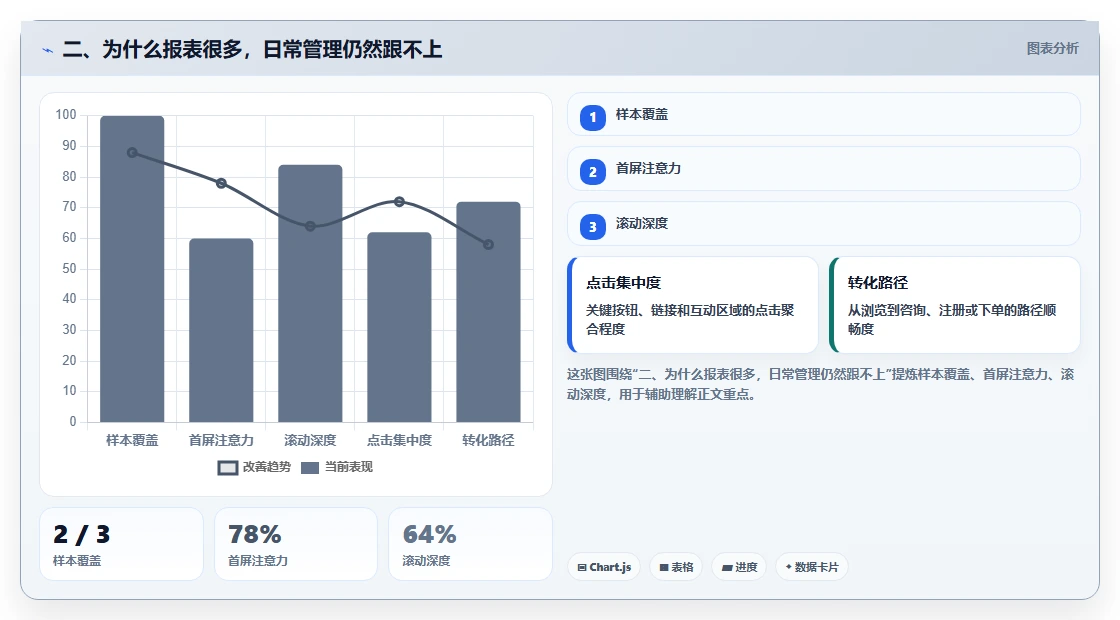Image resolution: width=1120 pixels, height=620 pixels.
Task: Select the 转化路径 info card
Action: pos(954,305)
